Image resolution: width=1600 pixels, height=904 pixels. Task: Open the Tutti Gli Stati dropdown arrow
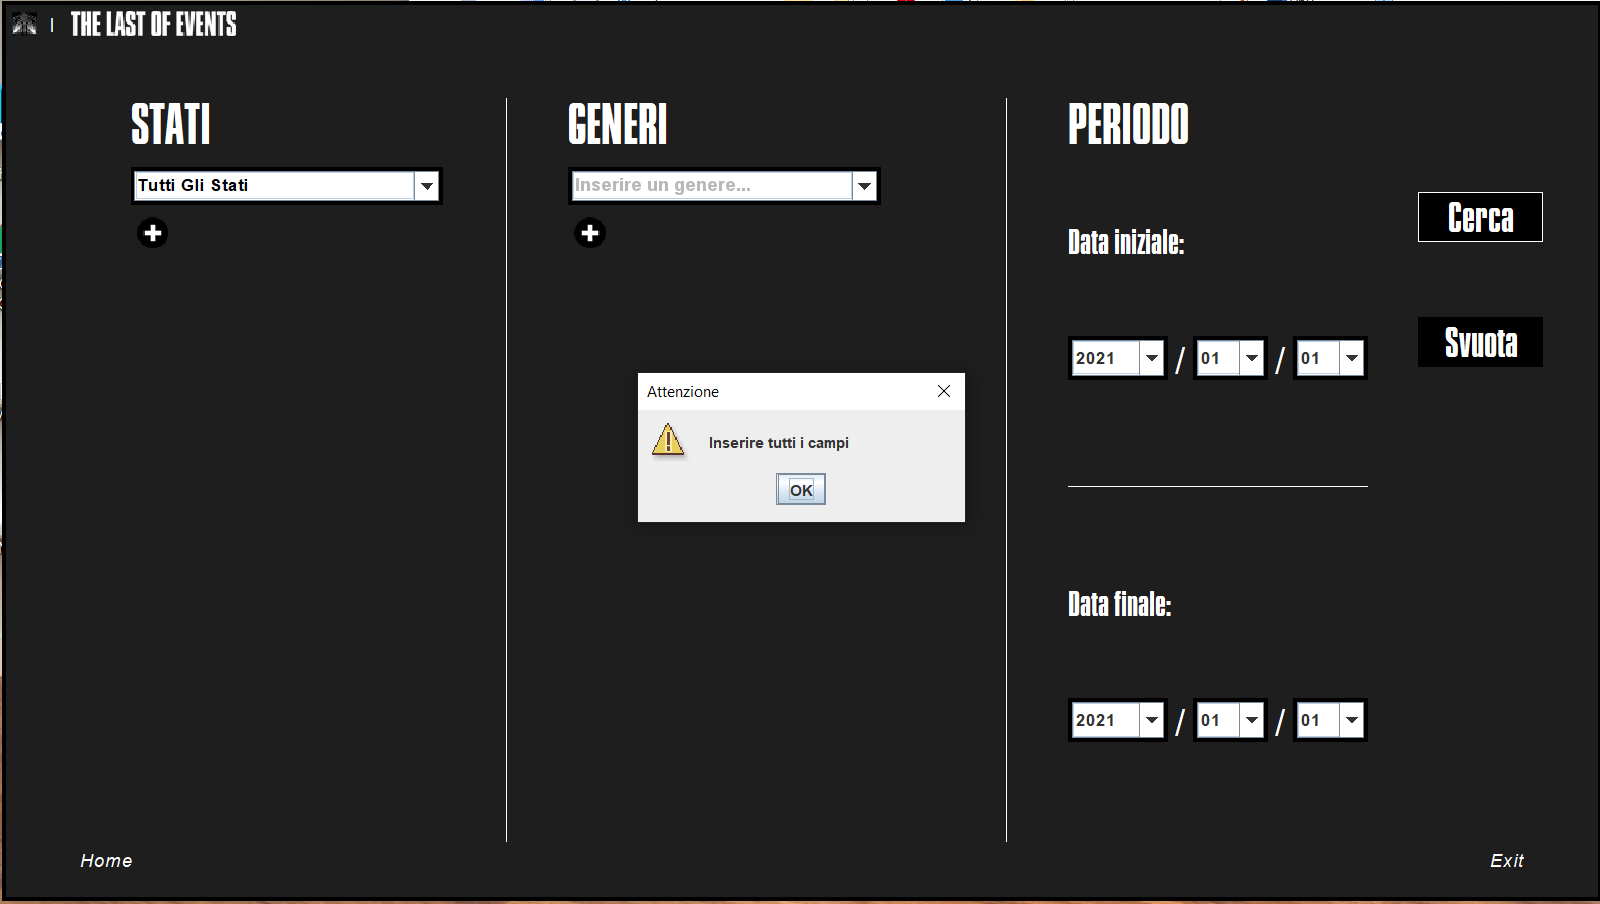tap(427, 186)
